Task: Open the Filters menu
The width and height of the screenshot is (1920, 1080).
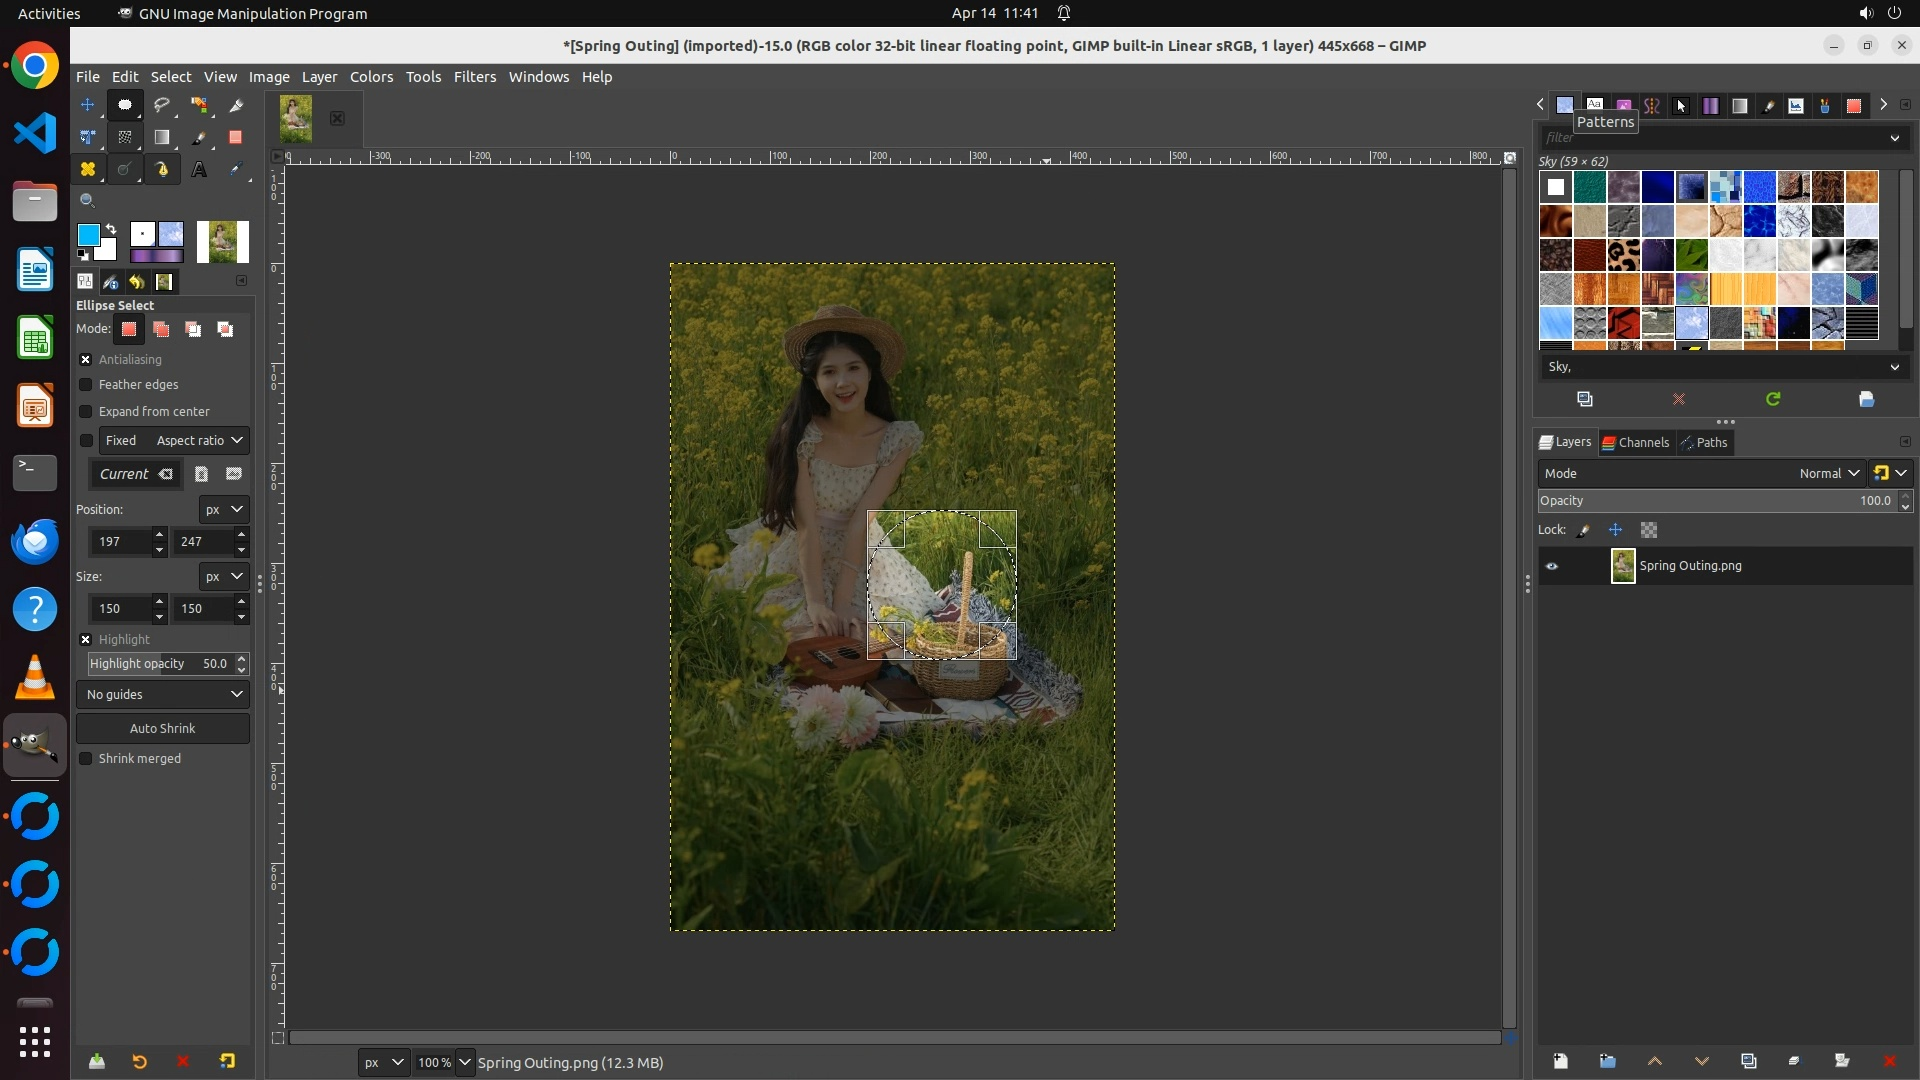Action: click(474, 77)
